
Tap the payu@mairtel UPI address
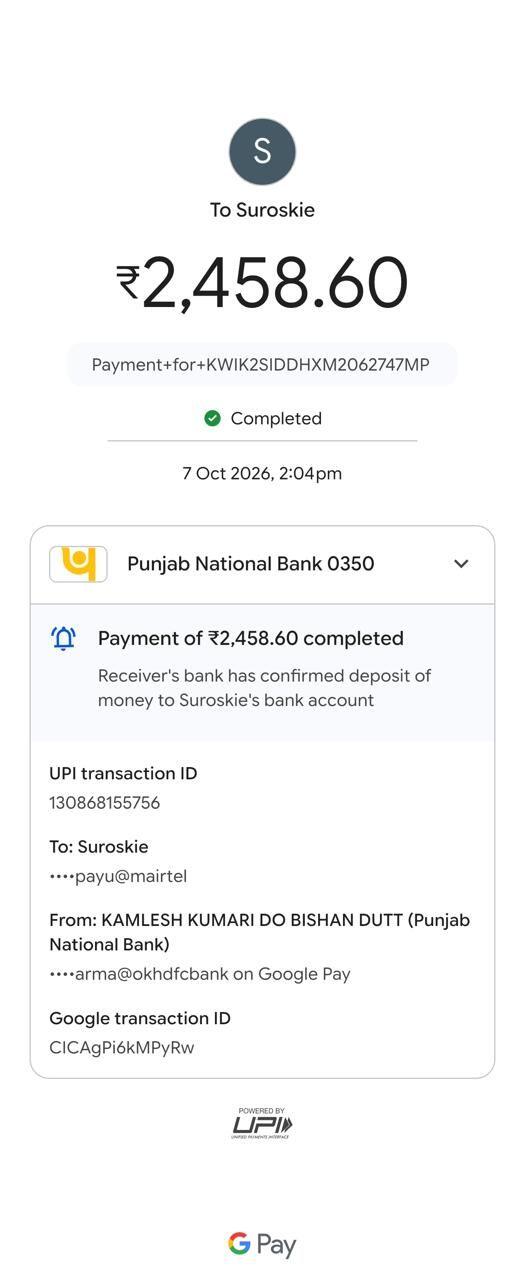pyautogui.click(x=118, y=876)
